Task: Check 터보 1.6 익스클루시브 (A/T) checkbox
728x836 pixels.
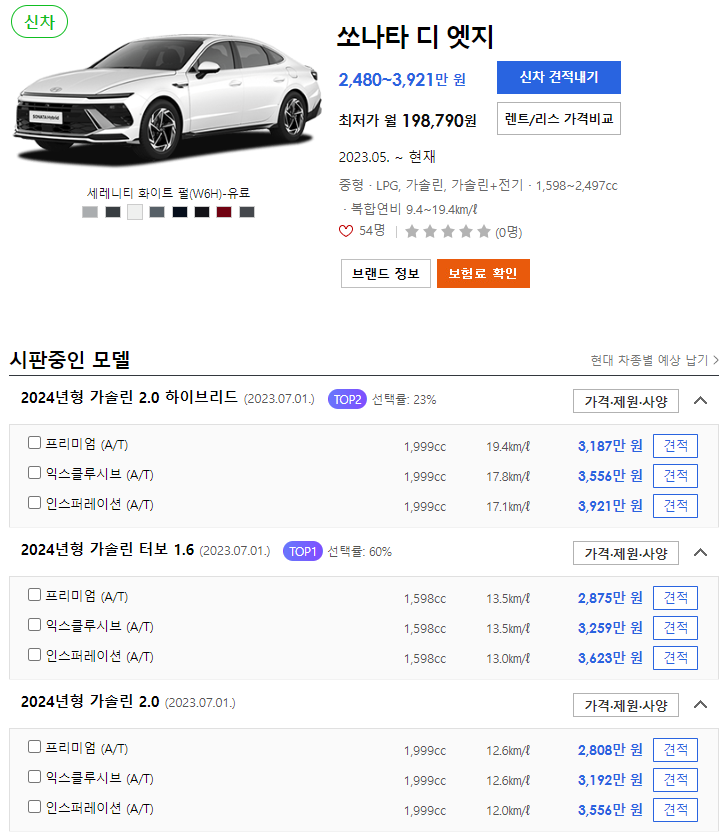Action: point(34,625)
